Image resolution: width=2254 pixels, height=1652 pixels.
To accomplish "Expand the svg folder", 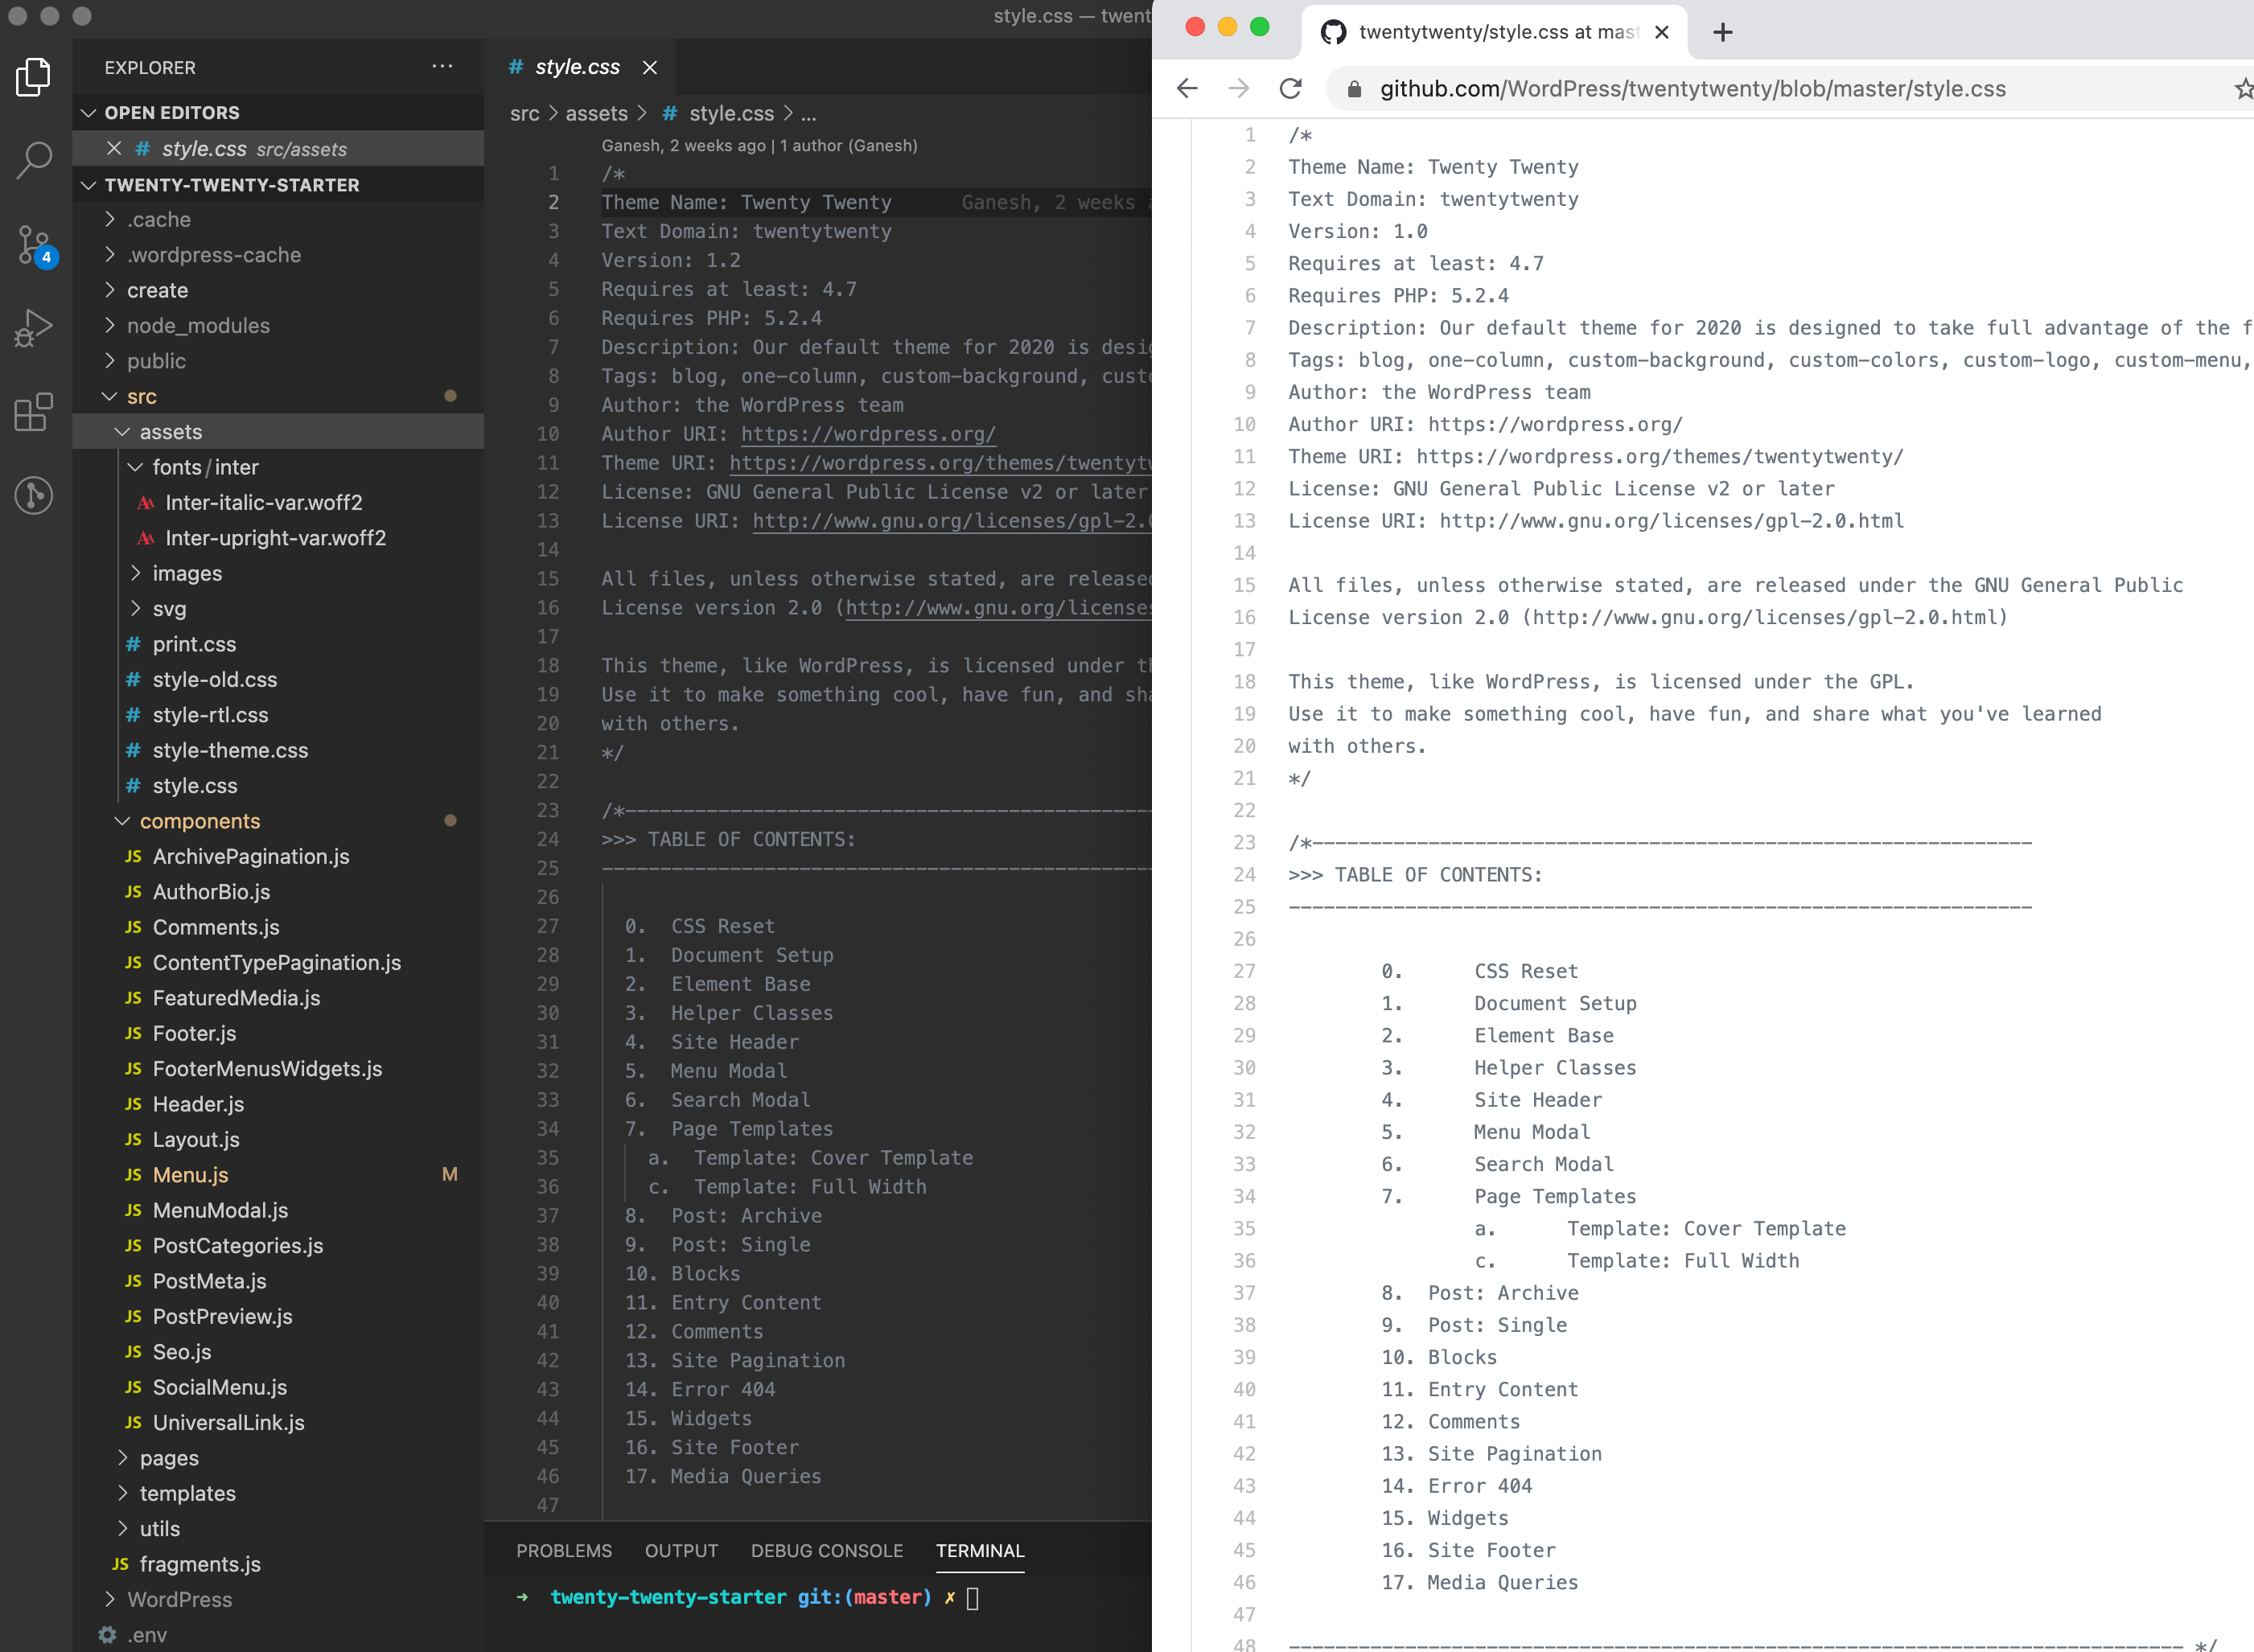I will 169,609.
